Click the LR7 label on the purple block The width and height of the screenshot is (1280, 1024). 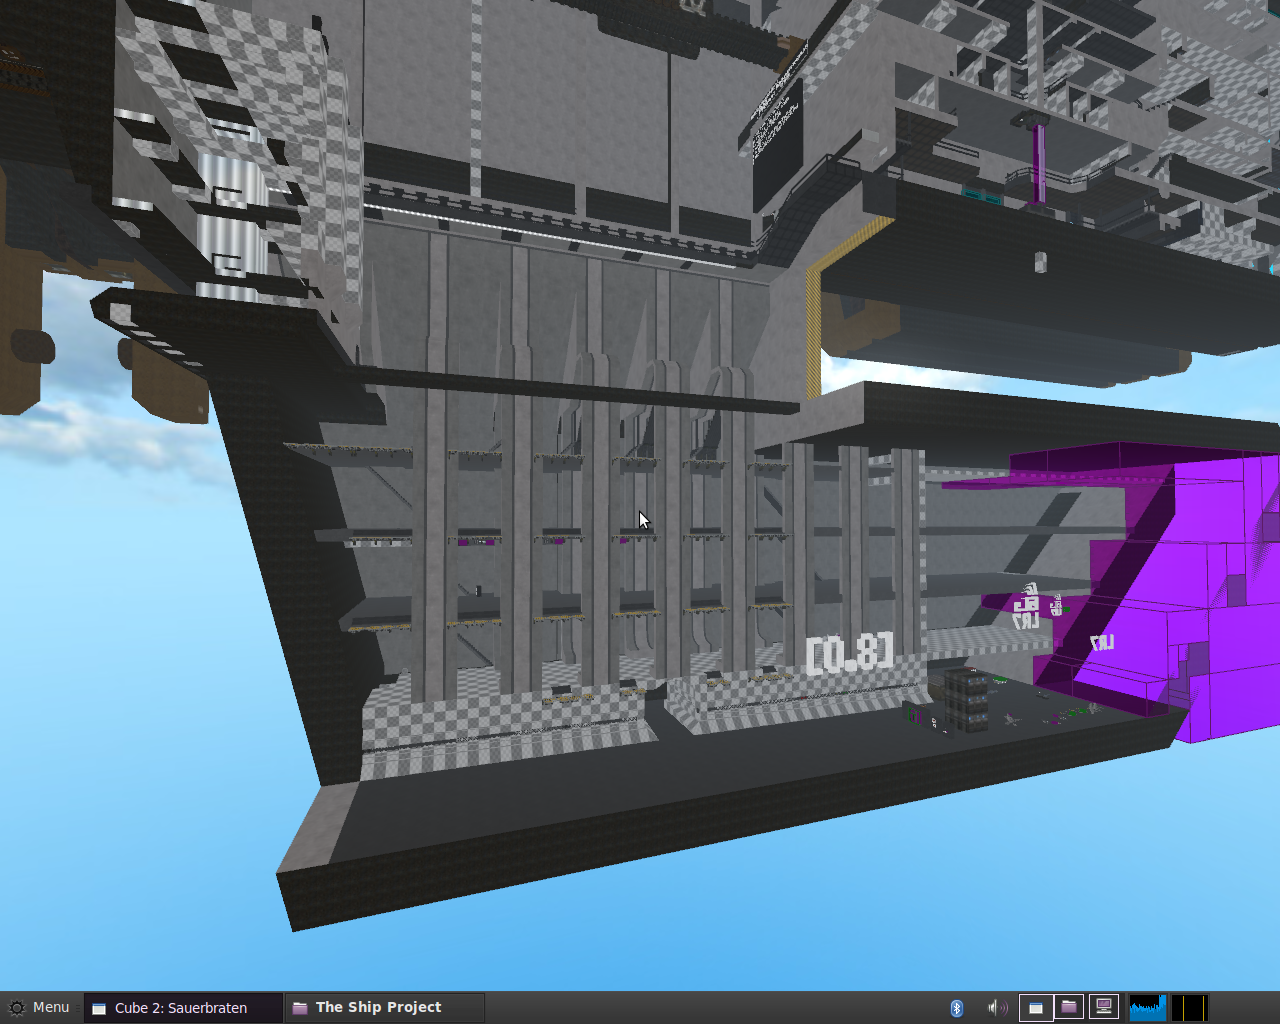pos(1101,643)
